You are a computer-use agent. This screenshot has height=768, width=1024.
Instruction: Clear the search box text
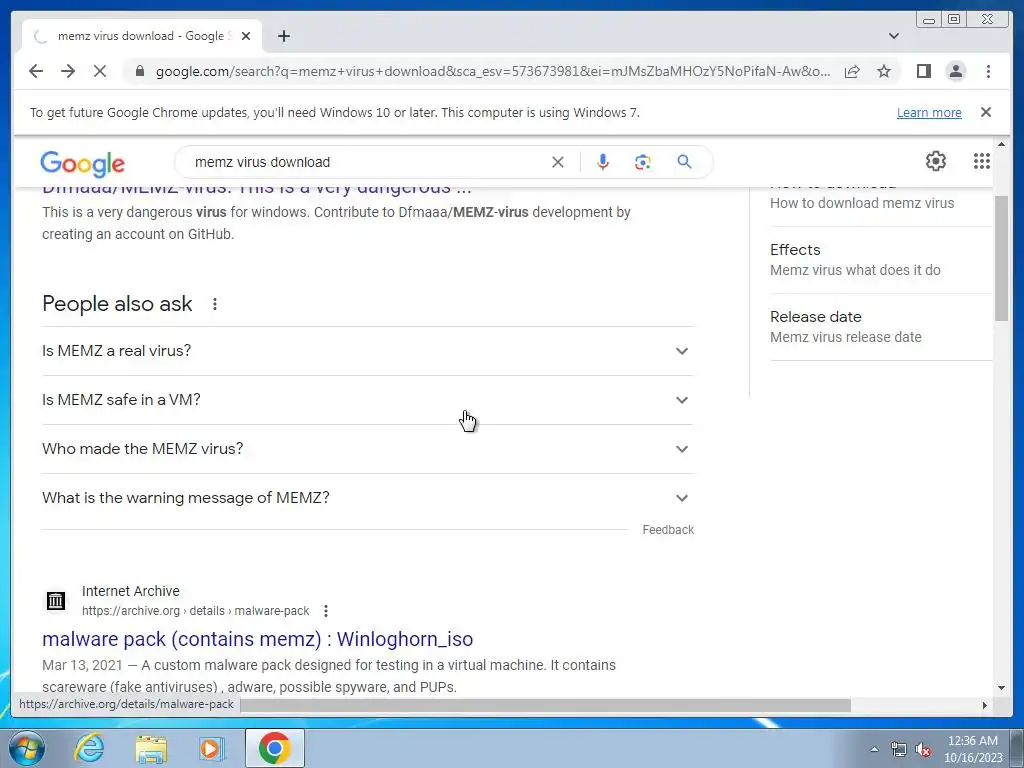click(558, 162)
